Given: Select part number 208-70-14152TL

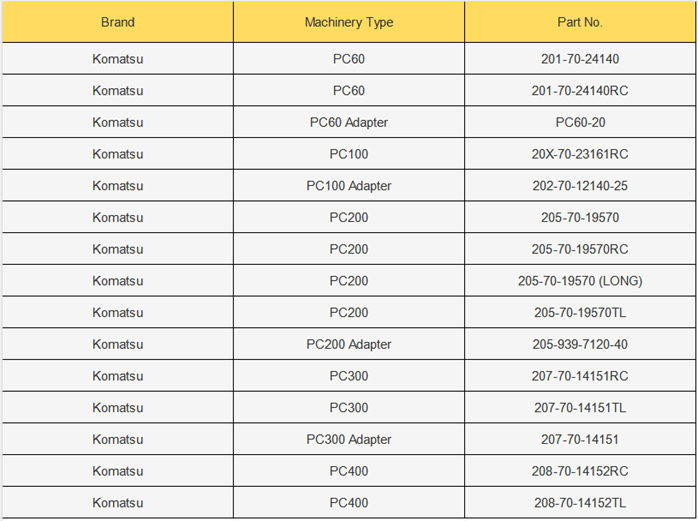Looking at the screenshot, I should (580, 503).
